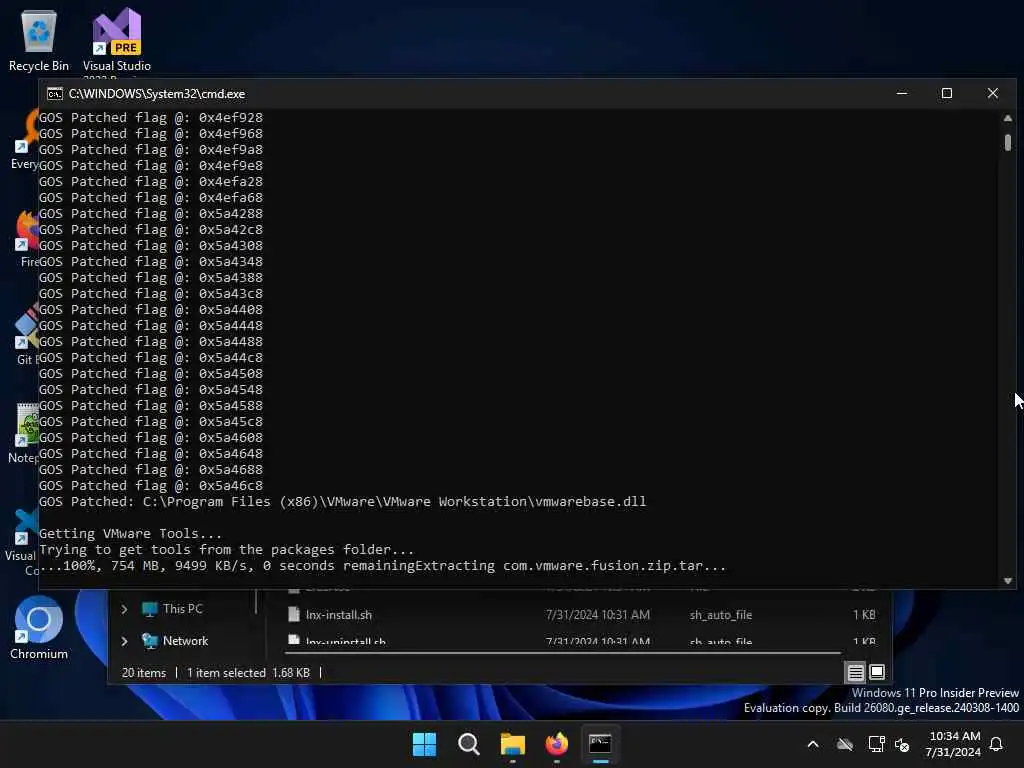This screenshot has width=1024, height=768.
Task: Open the Recycle Bin desktop icon
Action: pos(39,40)
